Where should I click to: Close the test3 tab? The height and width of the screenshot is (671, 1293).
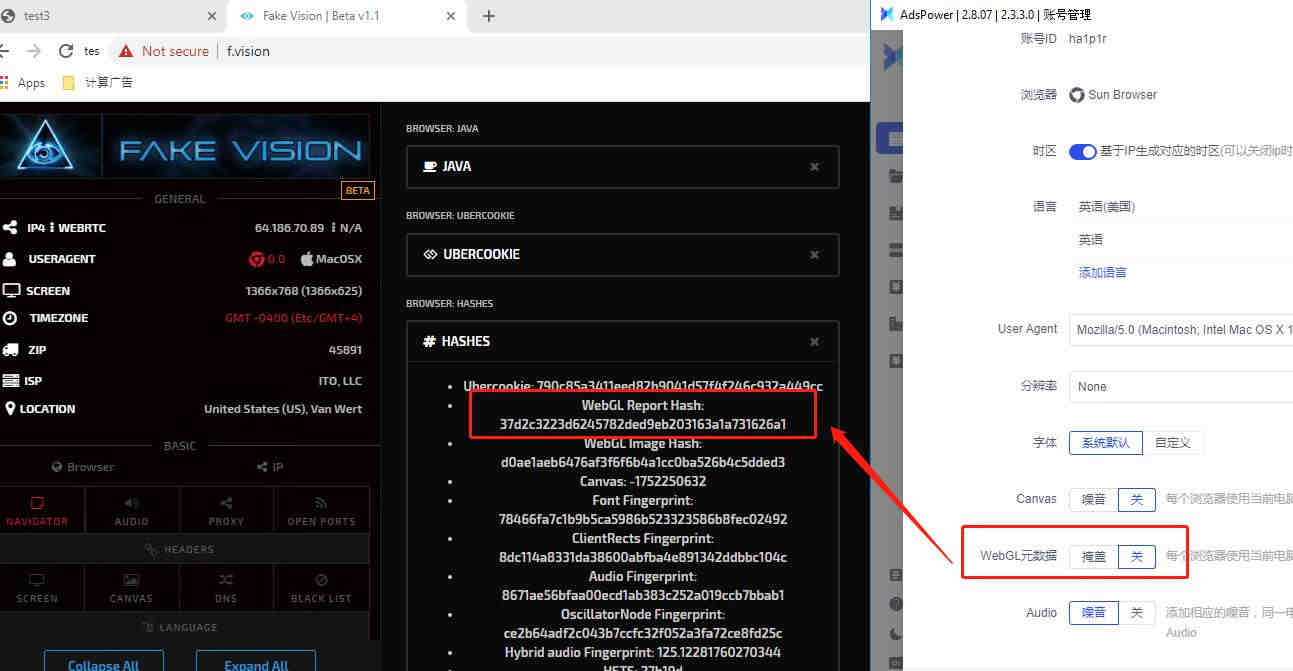212,16
